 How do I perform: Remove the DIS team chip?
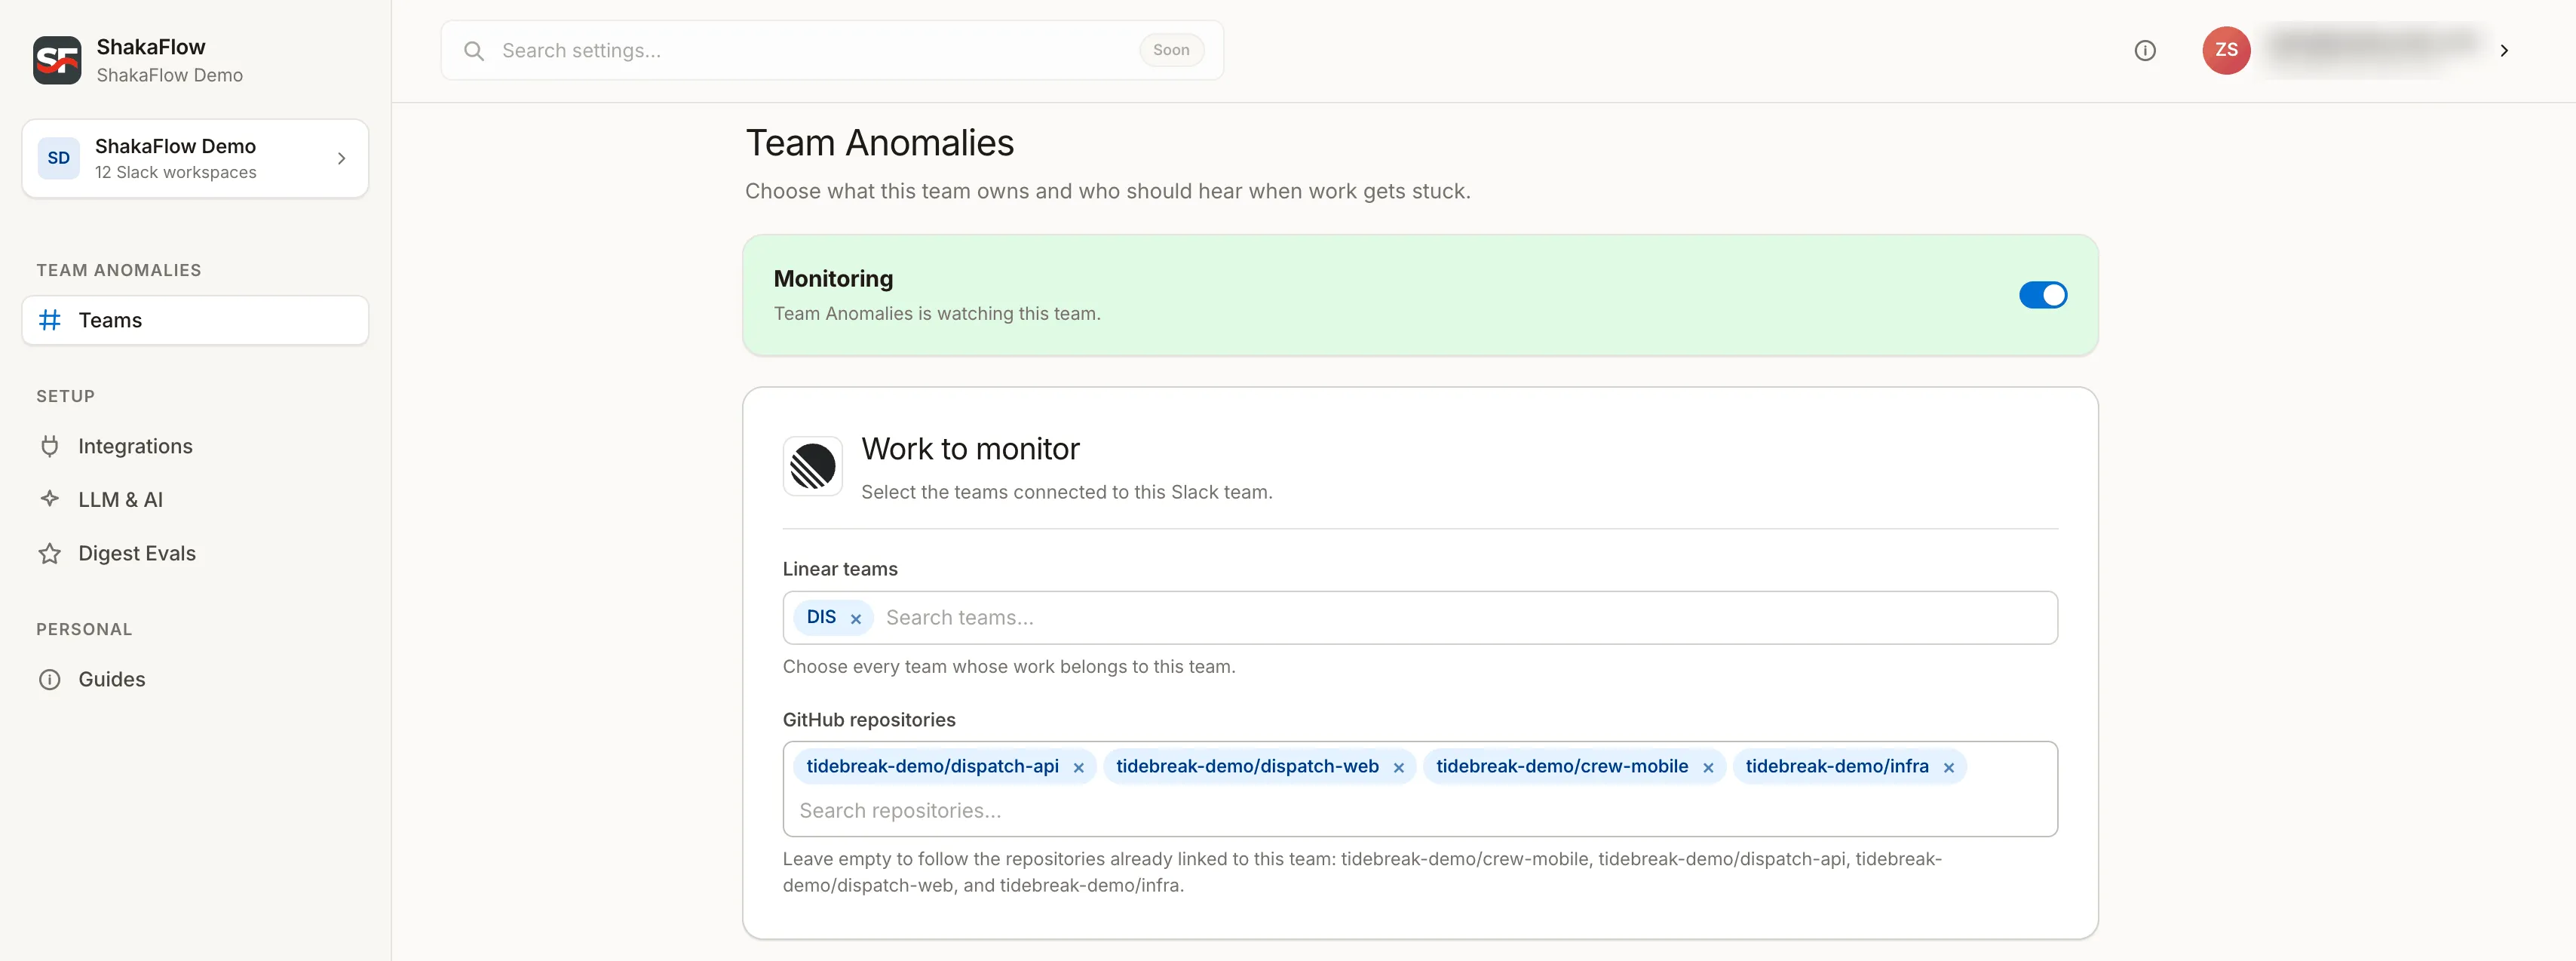point(856,619)
